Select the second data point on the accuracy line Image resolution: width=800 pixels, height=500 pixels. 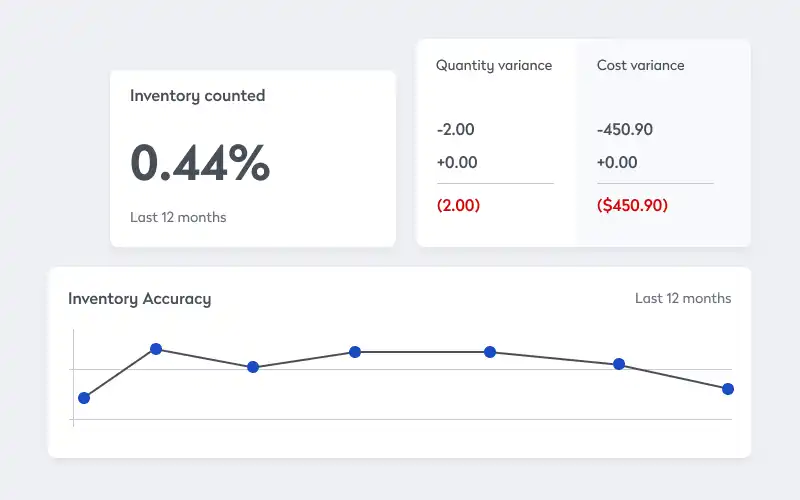pyautogui.click(x=156, y=349)
